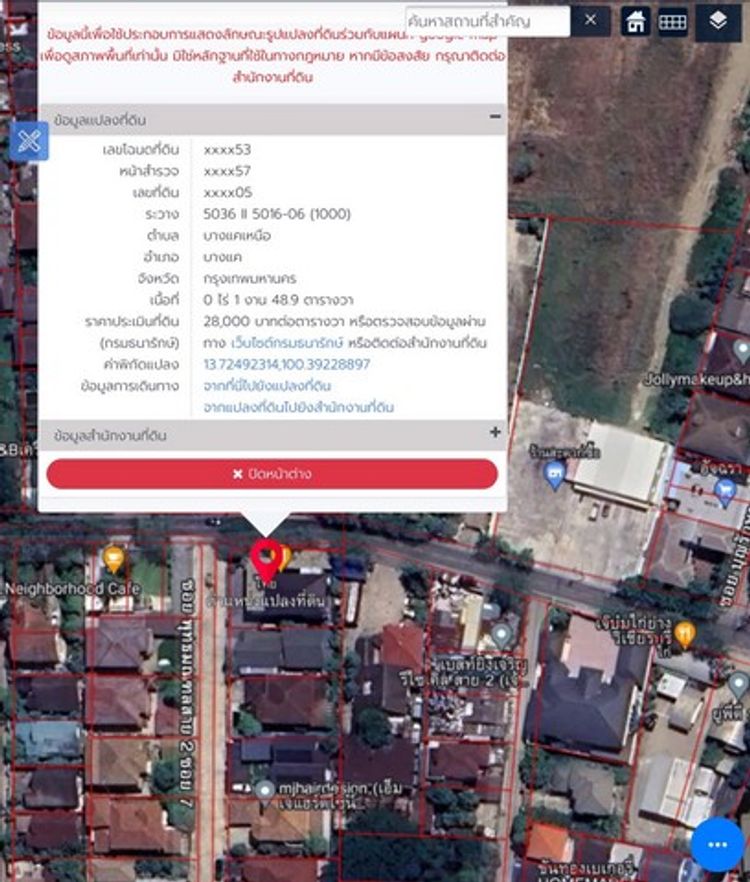Click the grid table icon in toolbar

click(673, 21)
